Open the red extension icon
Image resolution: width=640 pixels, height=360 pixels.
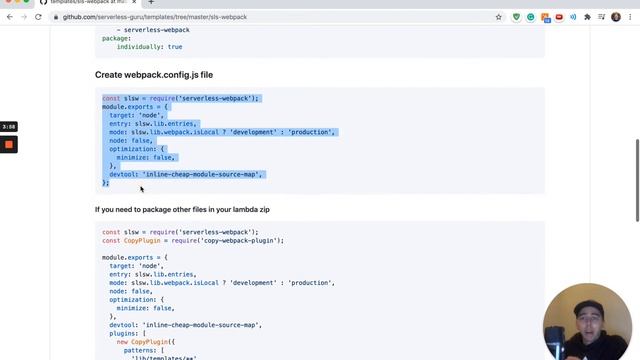pyautogui.click(x=559, y=17)
